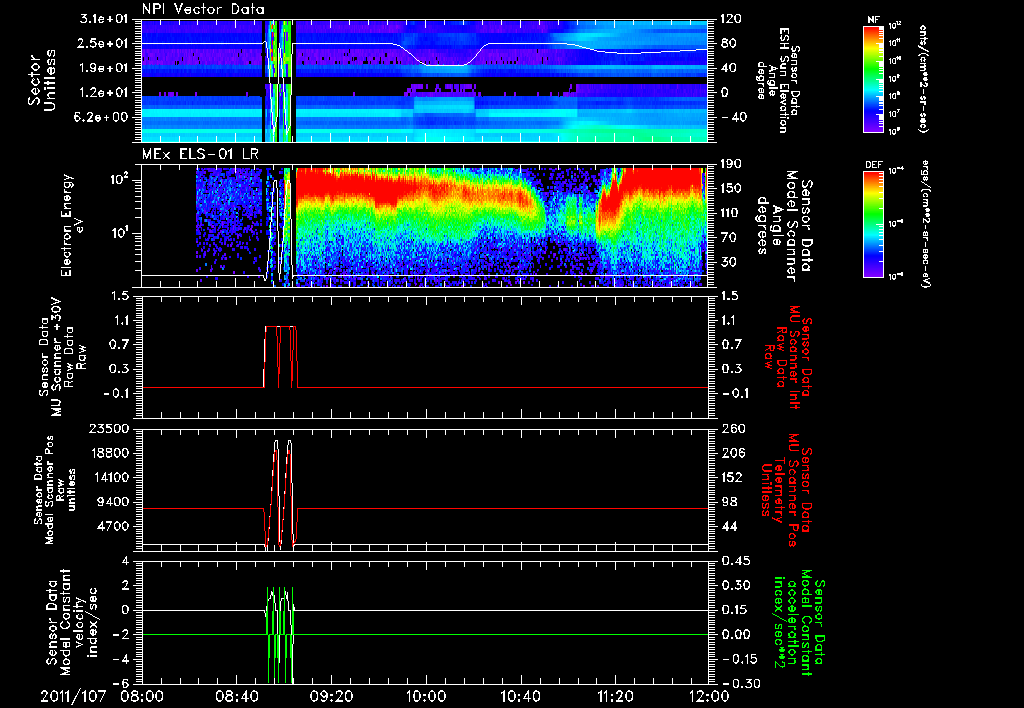Click the Model Scanner Pos Raw unitless label
The image size is (1024, 708).
tap(56, 490)
